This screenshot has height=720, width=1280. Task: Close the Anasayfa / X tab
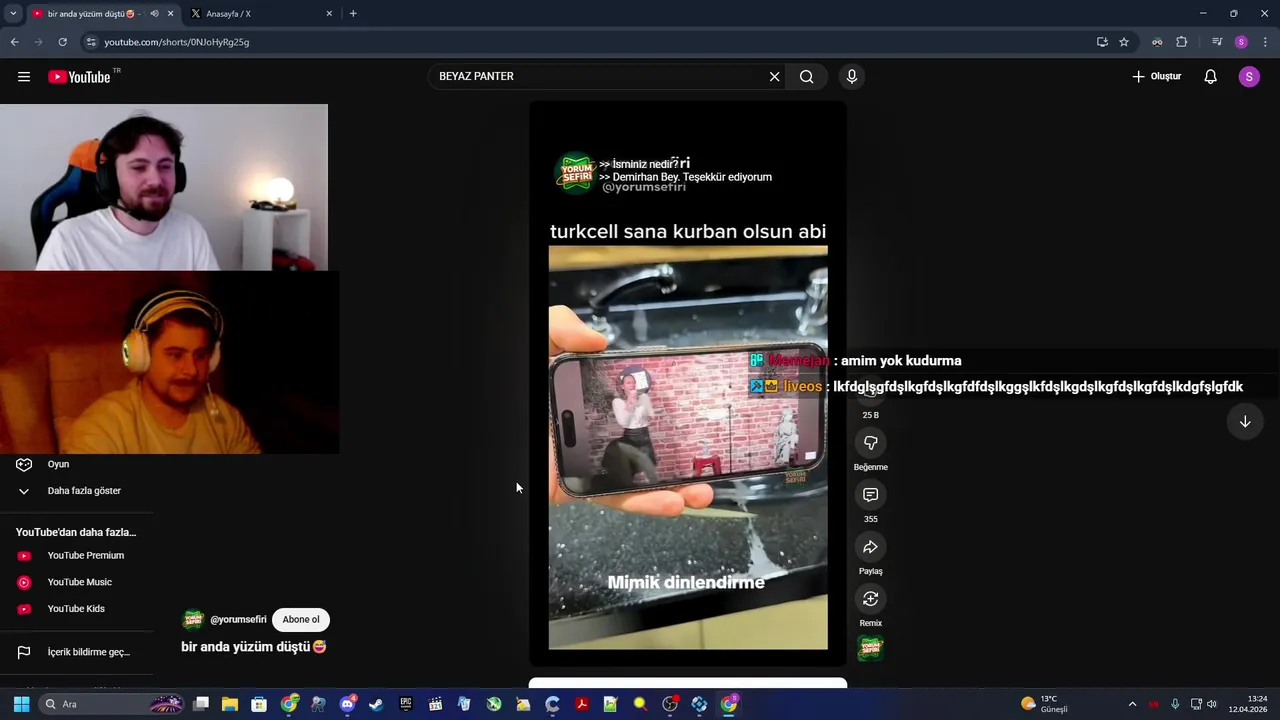[329, 14]
